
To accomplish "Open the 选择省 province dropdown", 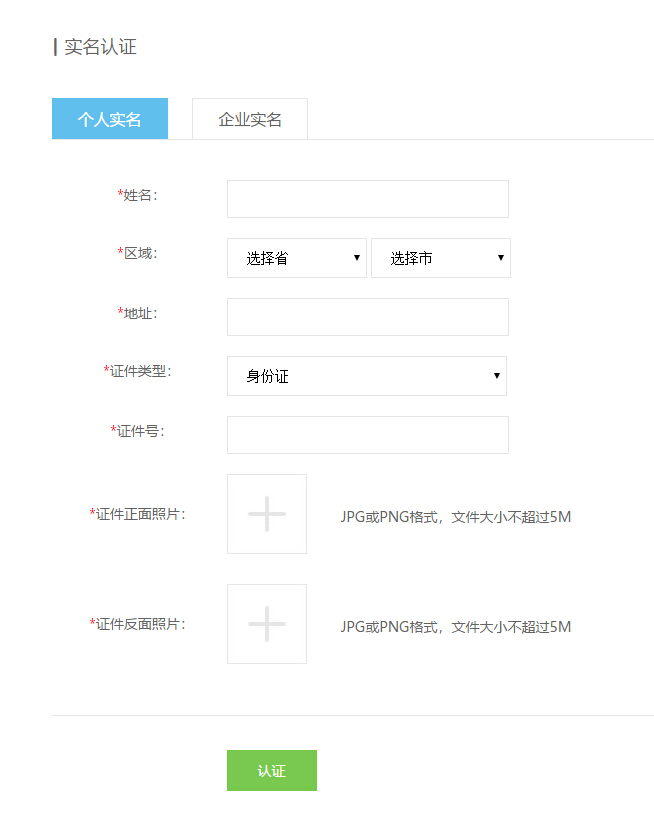I will click(x=297, y=258).
